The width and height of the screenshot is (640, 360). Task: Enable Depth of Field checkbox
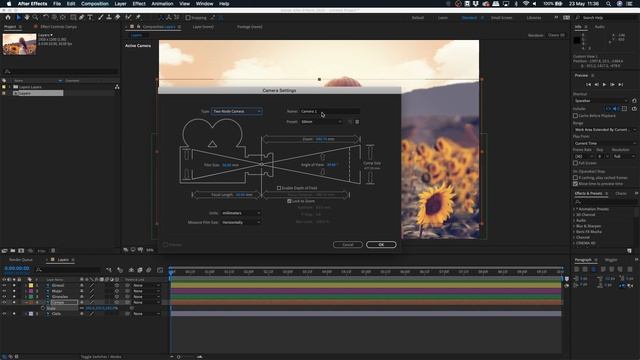pyautogui.click(x=279, y=188)
